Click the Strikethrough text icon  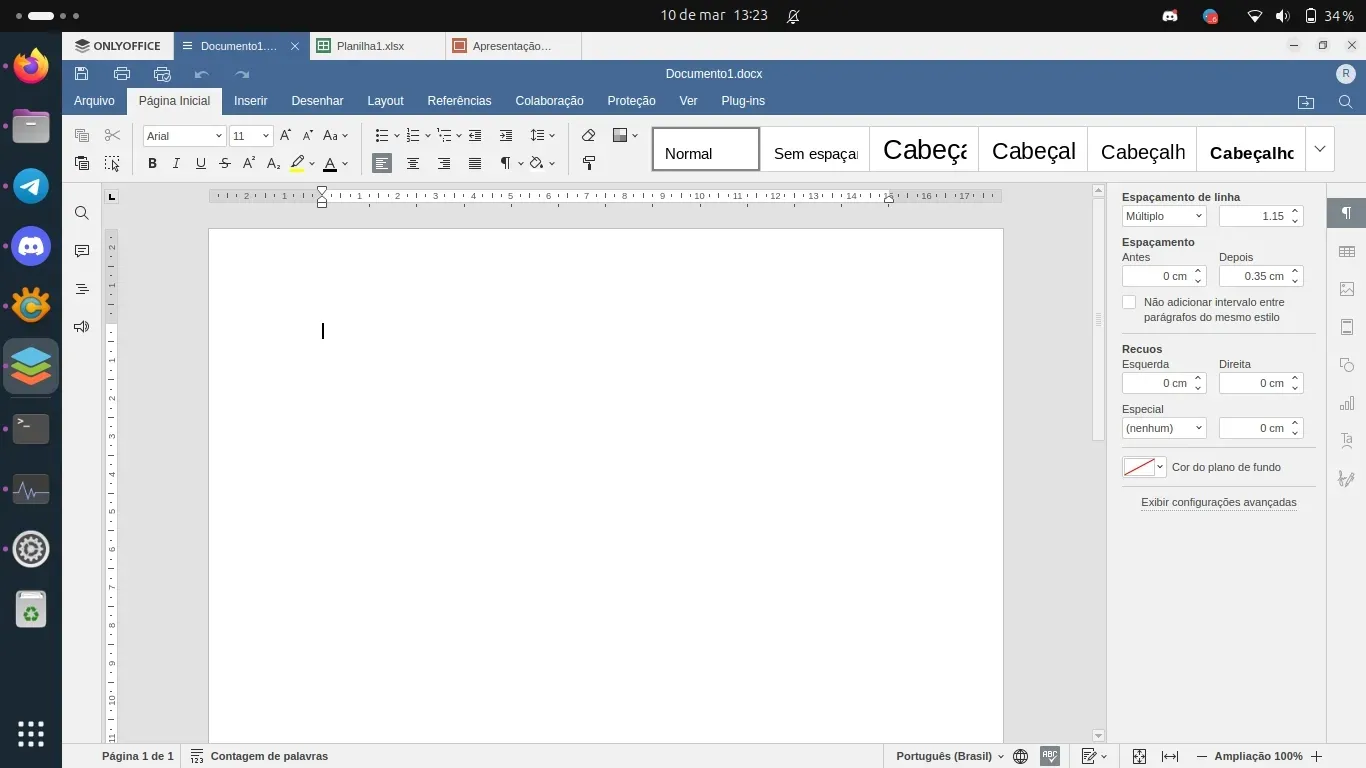tap(225, 164)
